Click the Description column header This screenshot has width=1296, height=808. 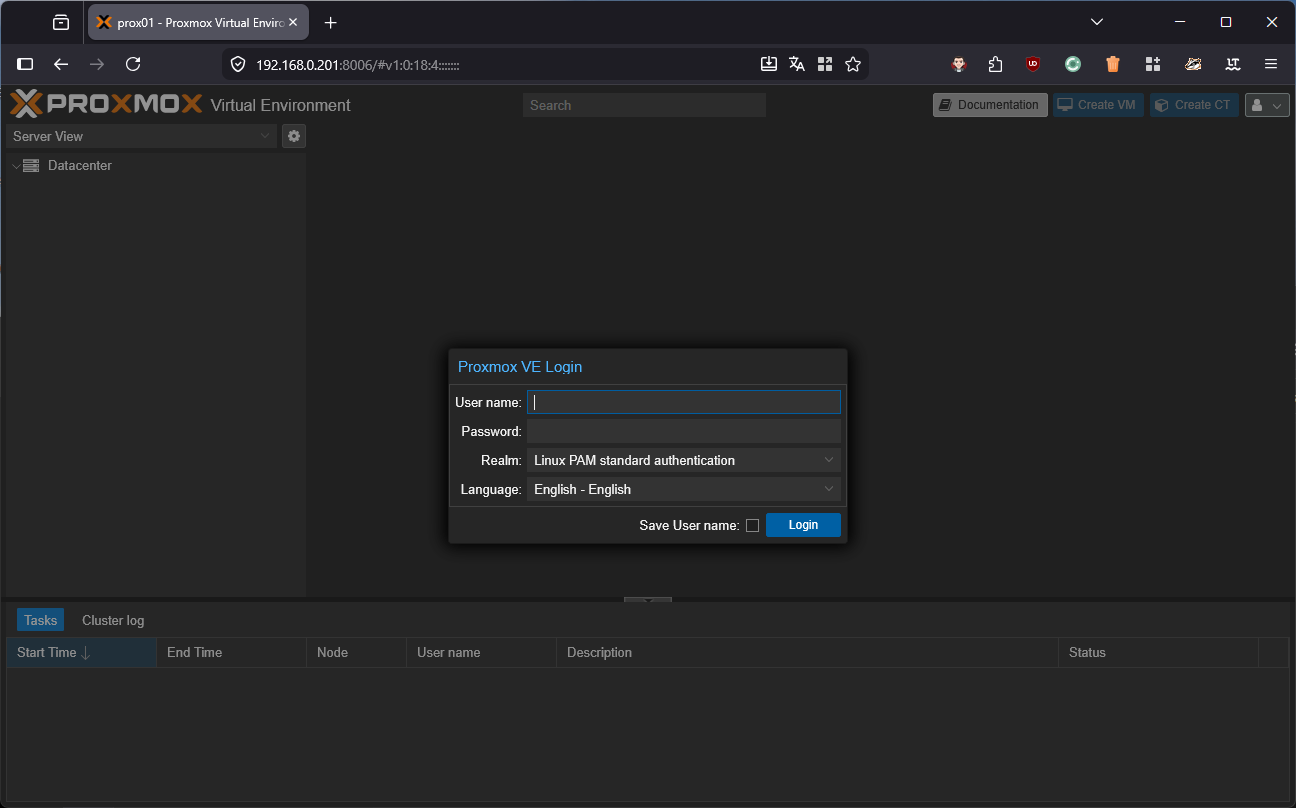pyautogui.click(x=807, y=652)
